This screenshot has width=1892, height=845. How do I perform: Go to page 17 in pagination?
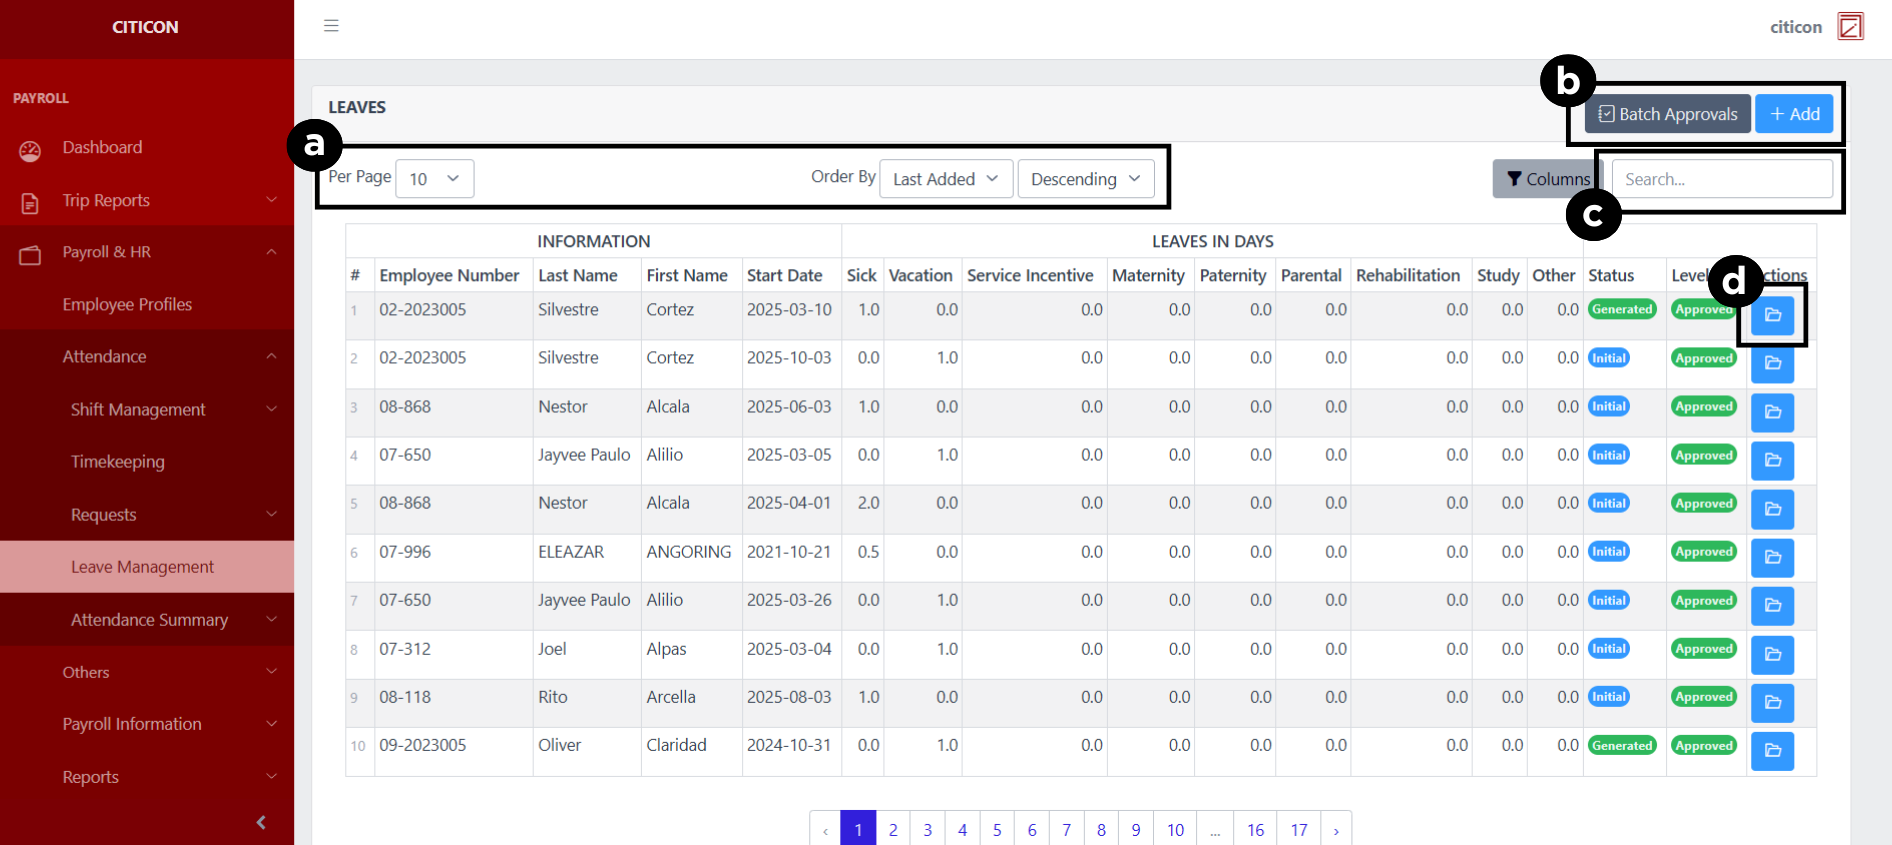point(1298,830)
